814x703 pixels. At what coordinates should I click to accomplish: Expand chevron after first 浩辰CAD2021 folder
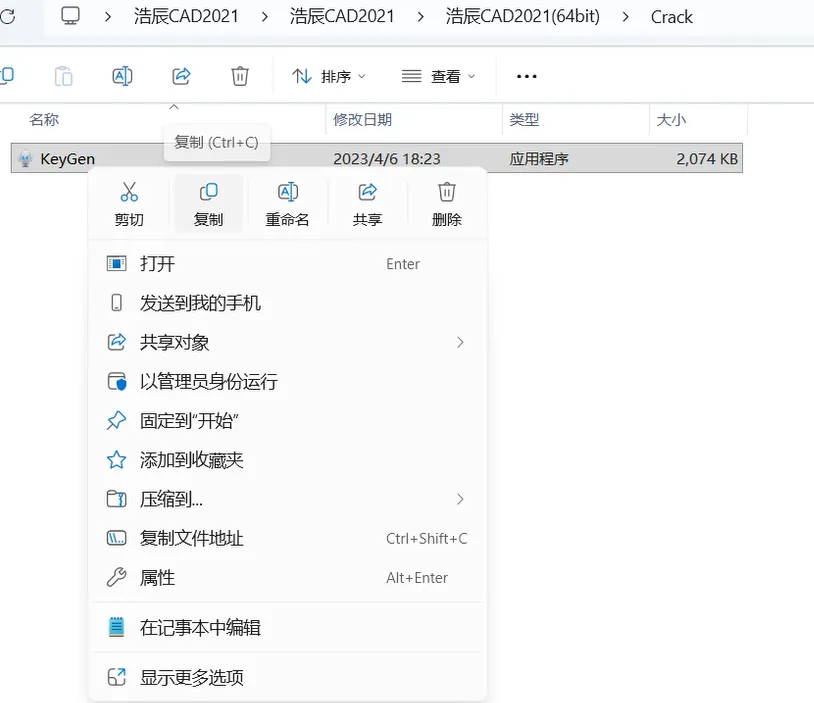[265, 17]
